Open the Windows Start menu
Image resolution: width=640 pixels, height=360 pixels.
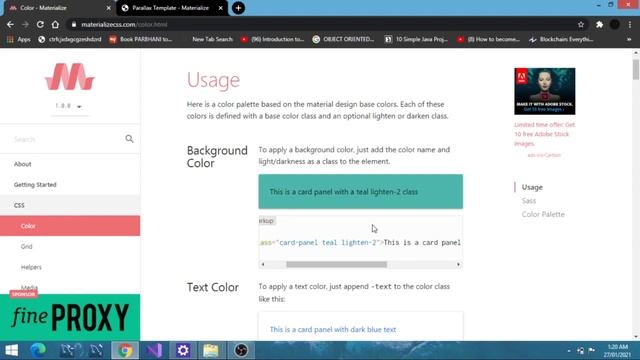11,350
